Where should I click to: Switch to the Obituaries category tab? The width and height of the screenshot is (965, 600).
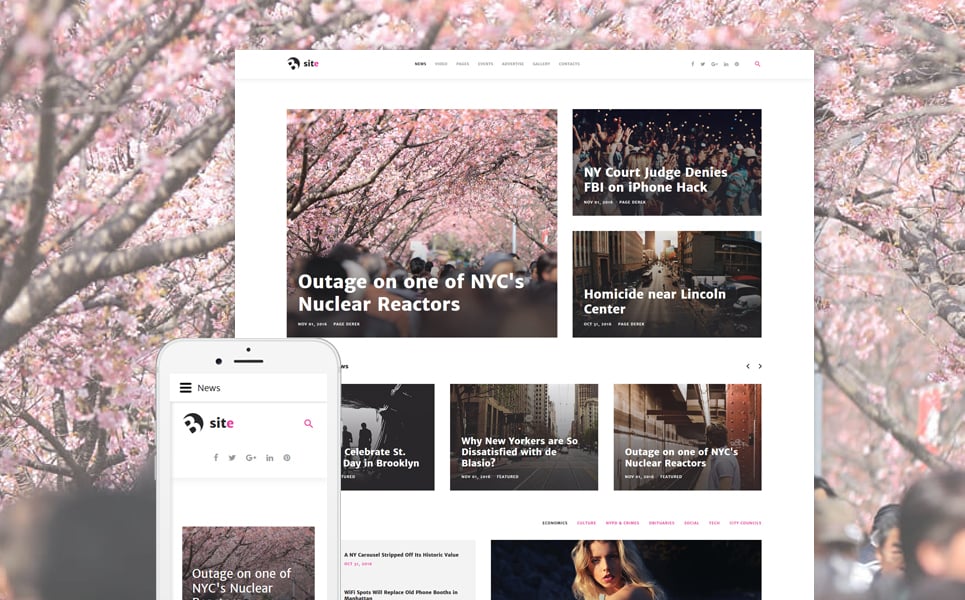661,523
